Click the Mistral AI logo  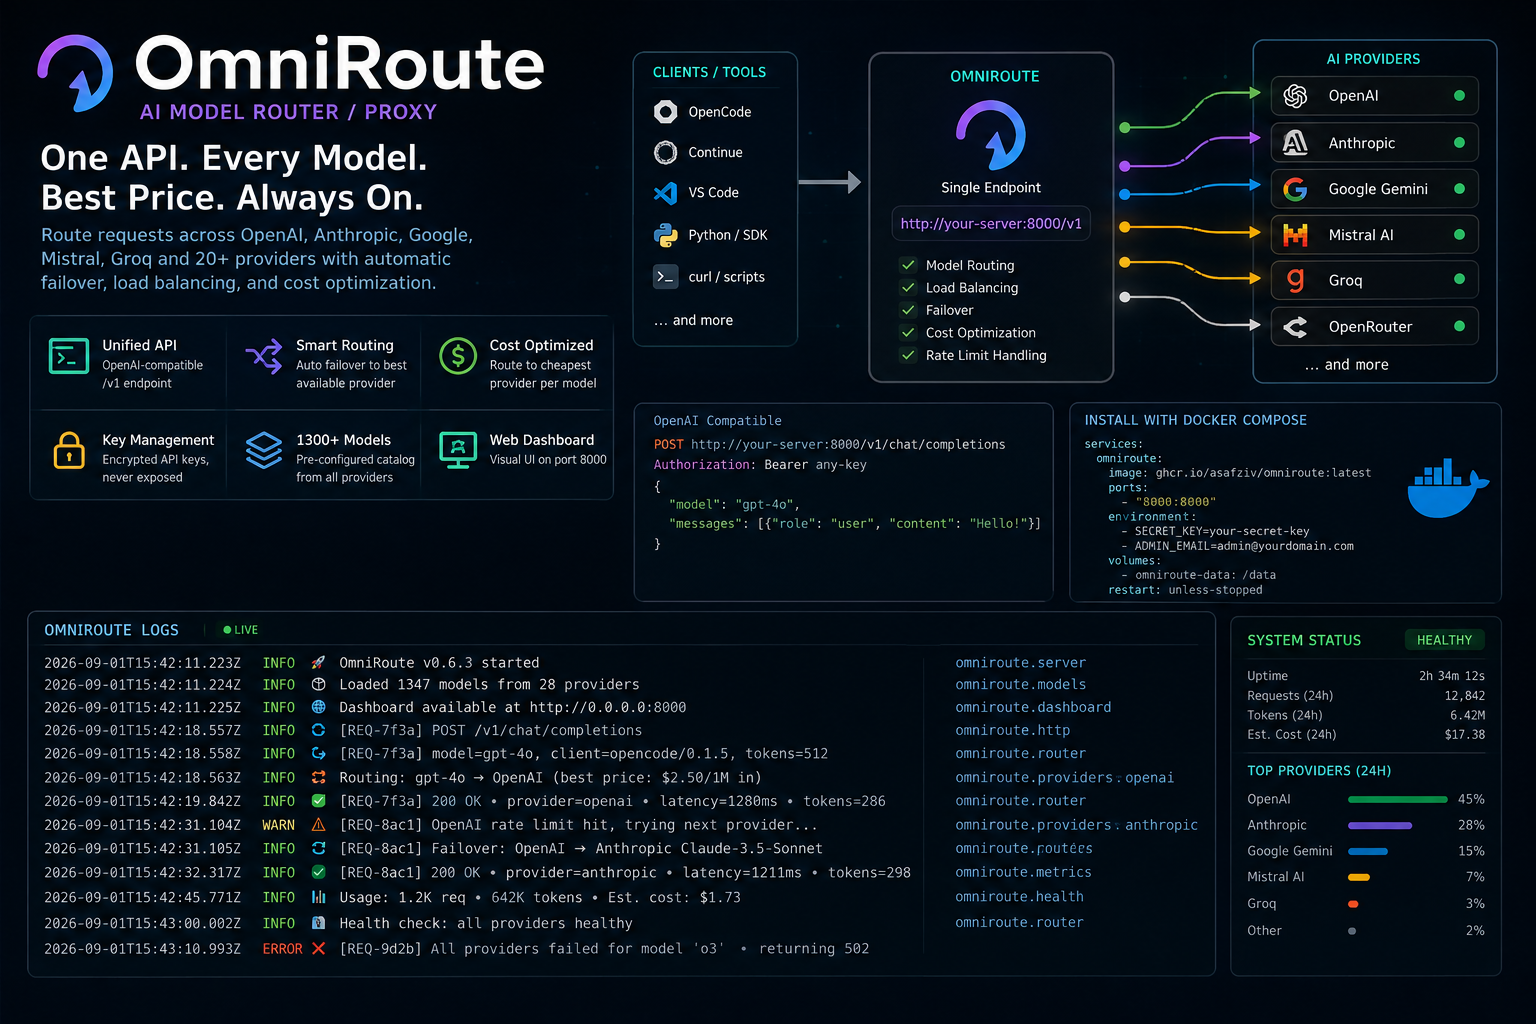pos(1295,235)
